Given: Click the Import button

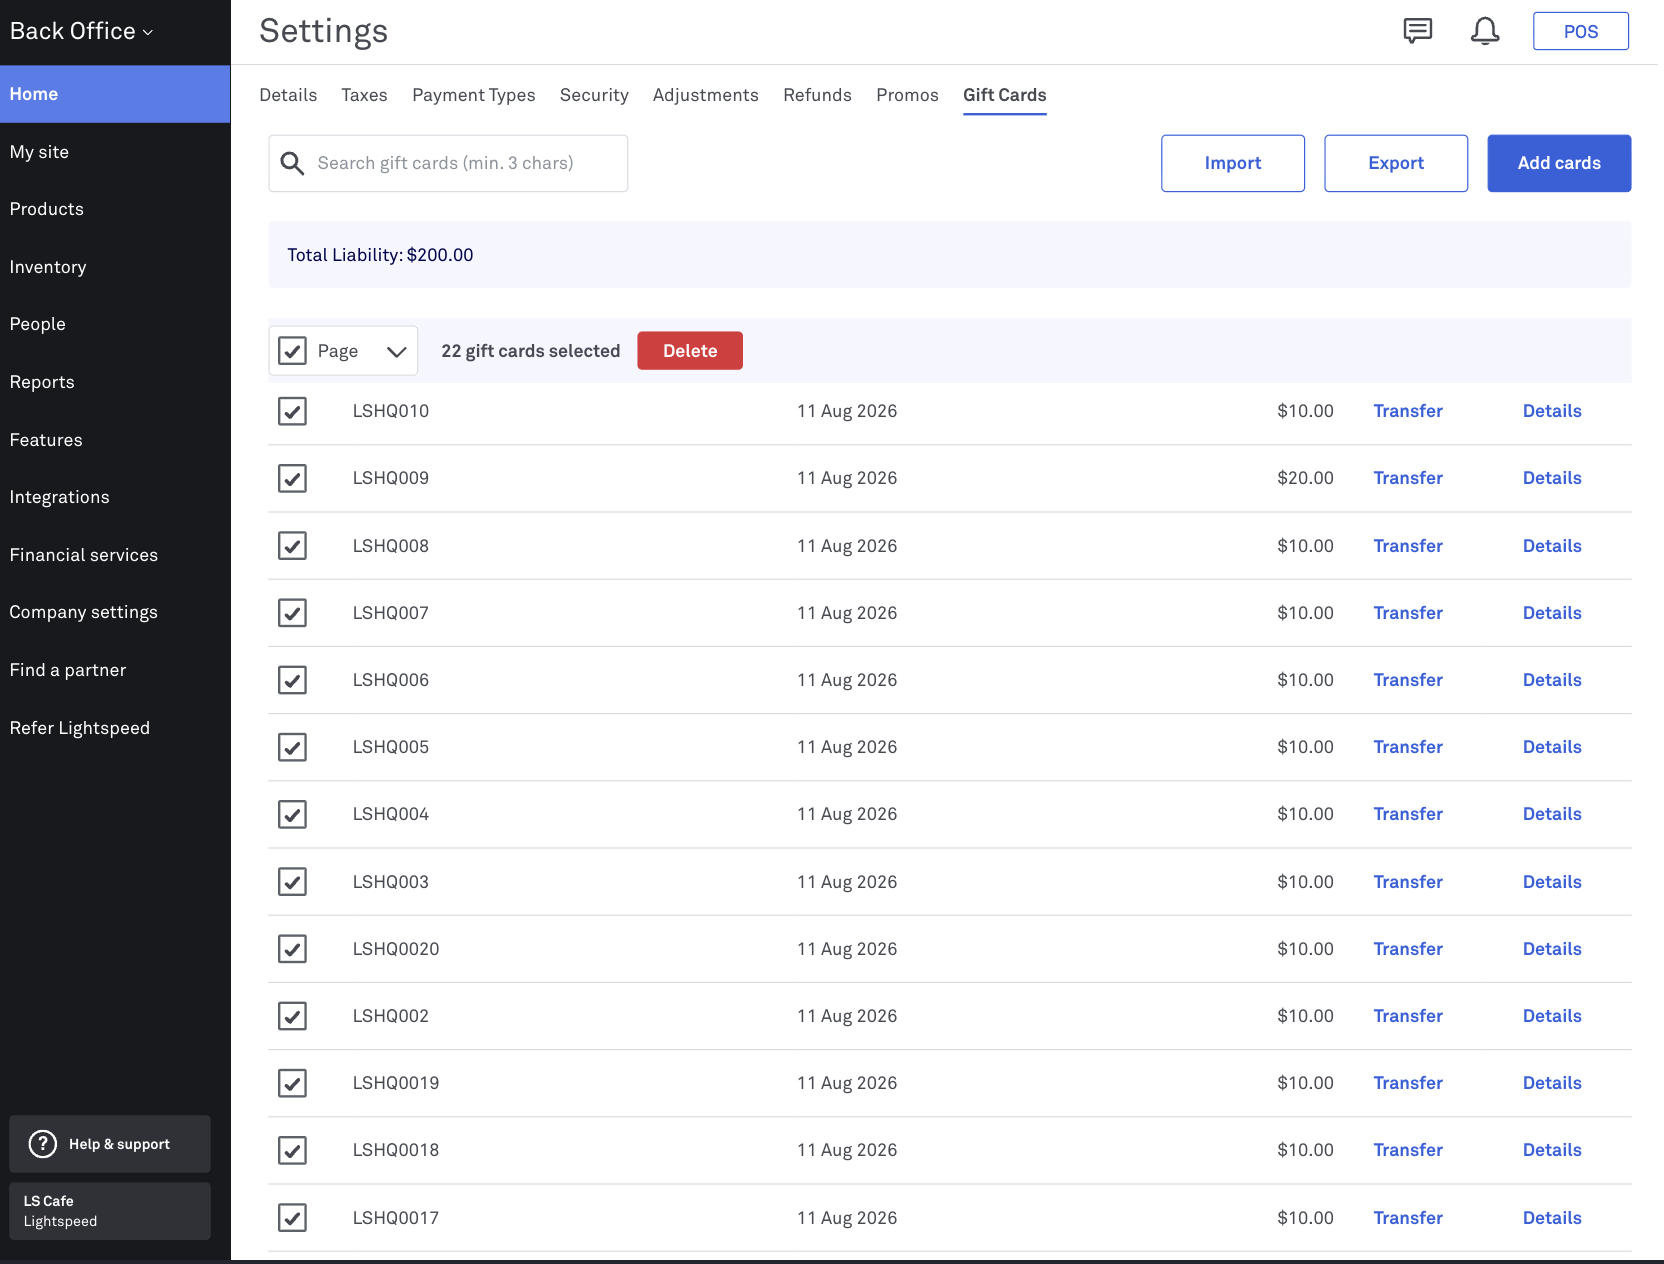Looking at the screenshot, I should pyautogui.click(x=1233, y=163).
